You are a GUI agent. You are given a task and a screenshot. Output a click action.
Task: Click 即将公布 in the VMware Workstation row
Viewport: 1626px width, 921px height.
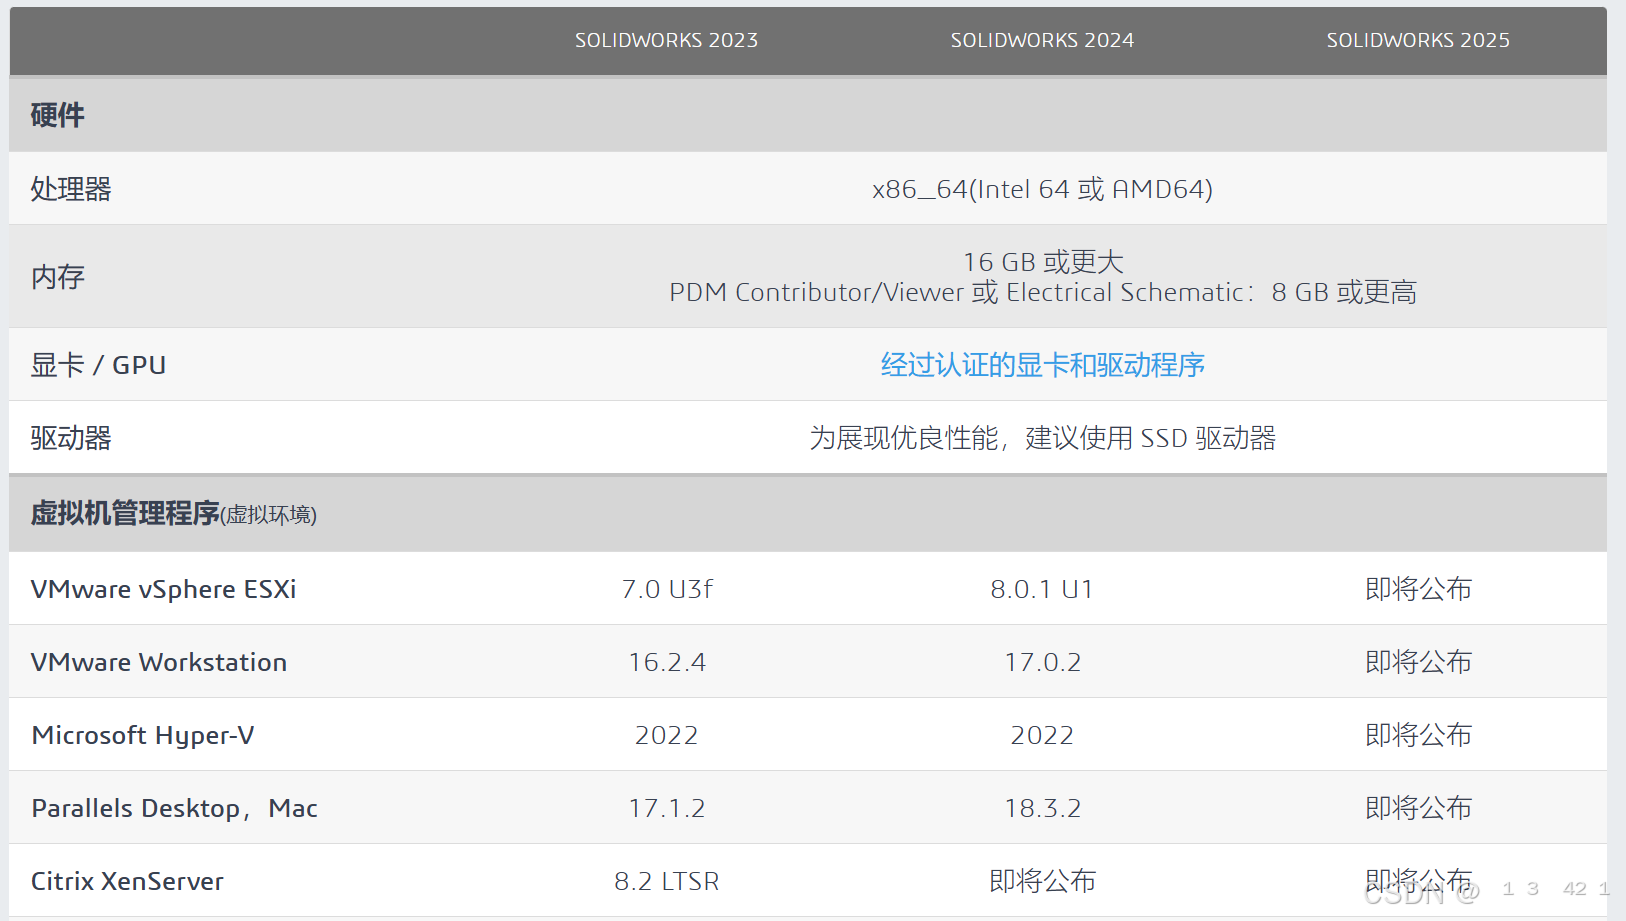(x=1418, y=662)
